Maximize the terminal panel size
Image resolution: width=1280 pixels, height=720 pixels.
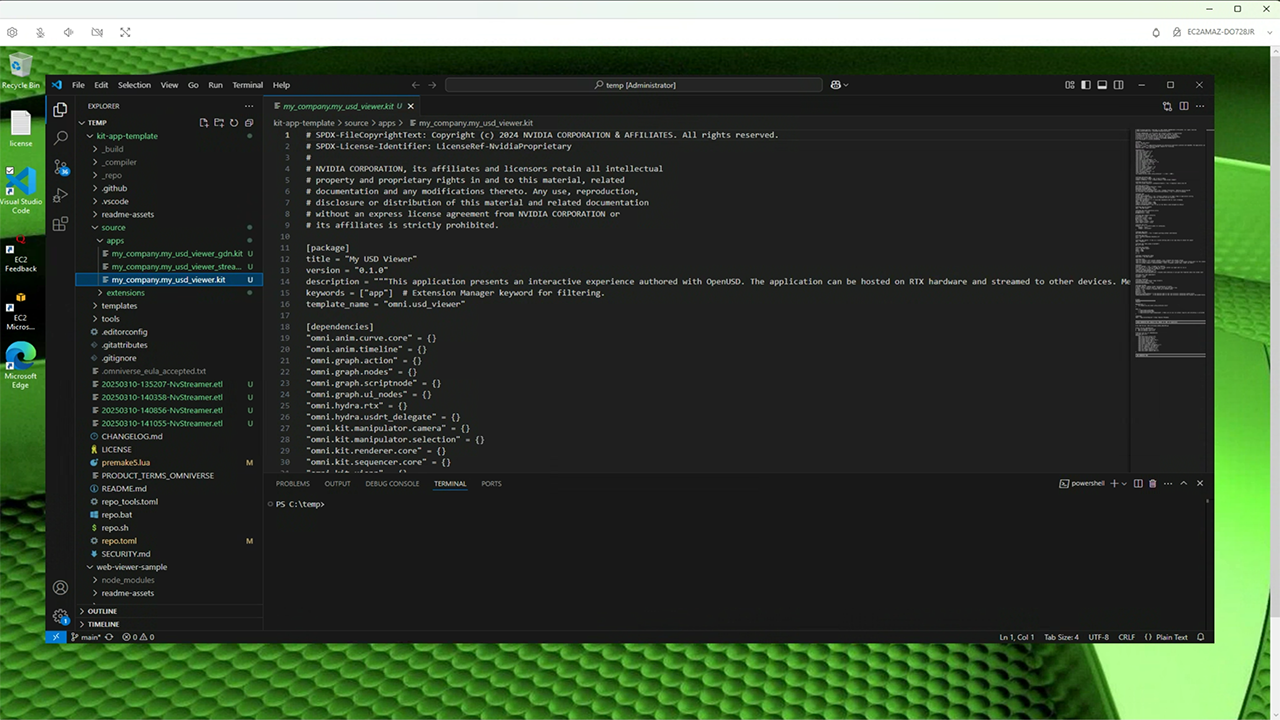(1184, 483)
